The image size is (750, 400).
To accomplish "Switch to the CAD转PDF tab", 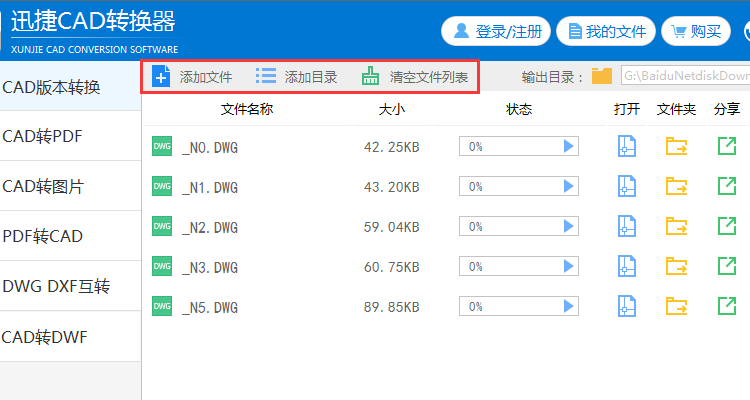I will pos(70,136).
